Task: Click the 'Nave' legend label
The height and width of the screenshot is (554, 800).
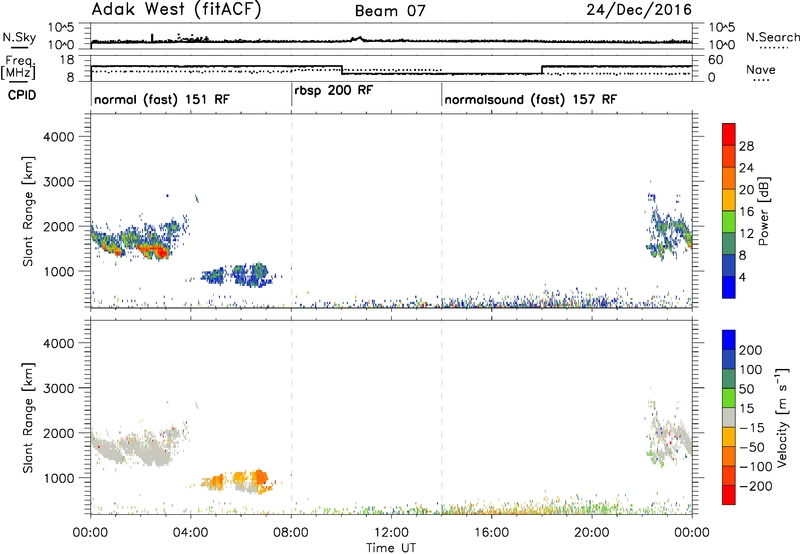Action: pyautogui.click(x=761, y=70)
